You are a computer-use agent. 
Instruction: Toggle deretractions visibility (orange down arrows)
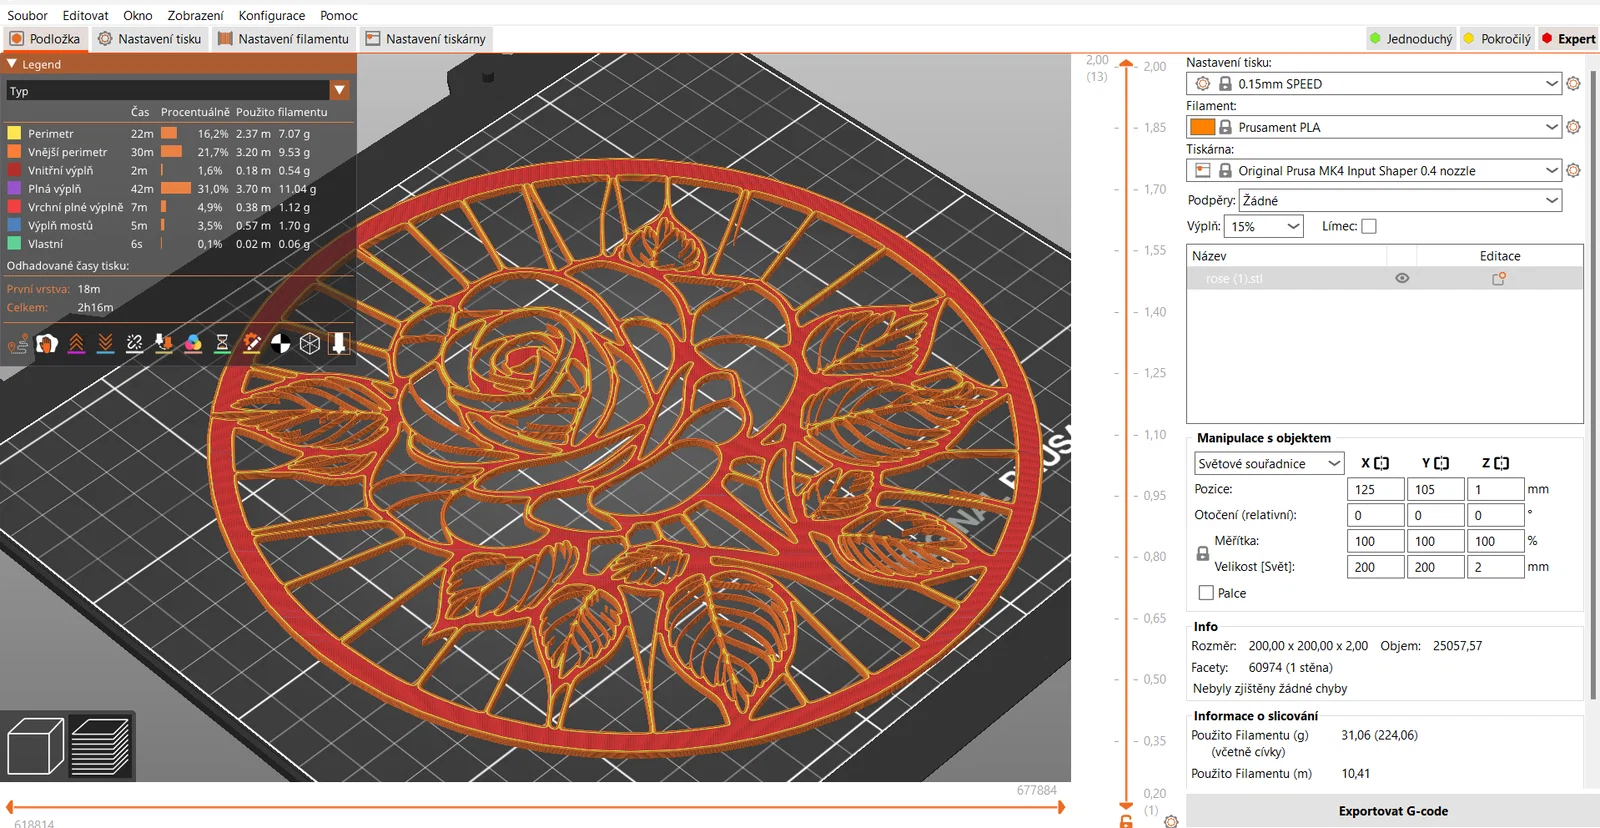[105, 344]
